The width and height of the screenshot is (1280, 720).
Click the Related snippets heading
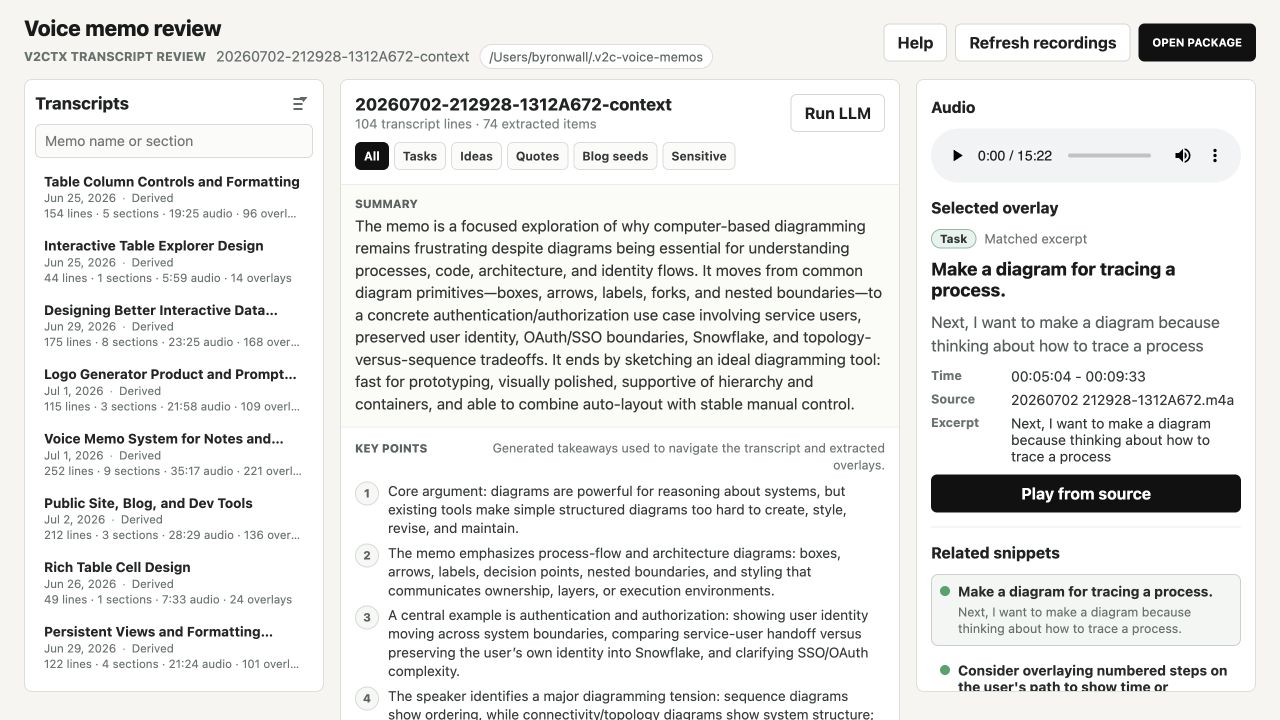coord(995,553)
